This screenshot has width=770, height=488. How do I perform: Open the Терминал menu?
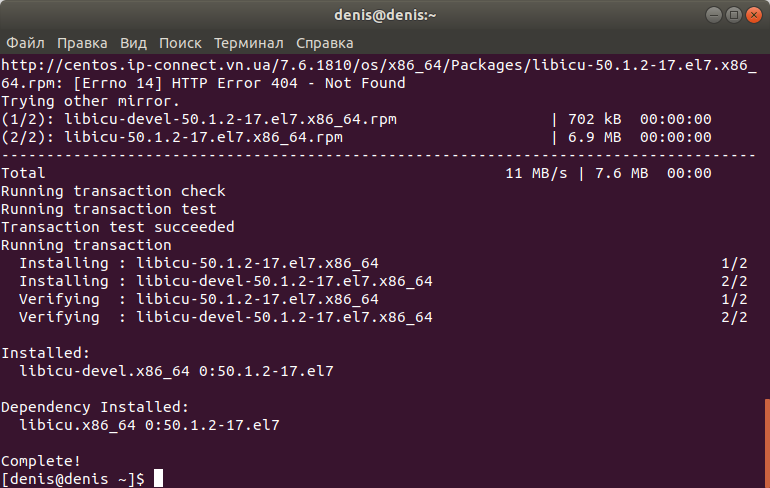(248, 43)
